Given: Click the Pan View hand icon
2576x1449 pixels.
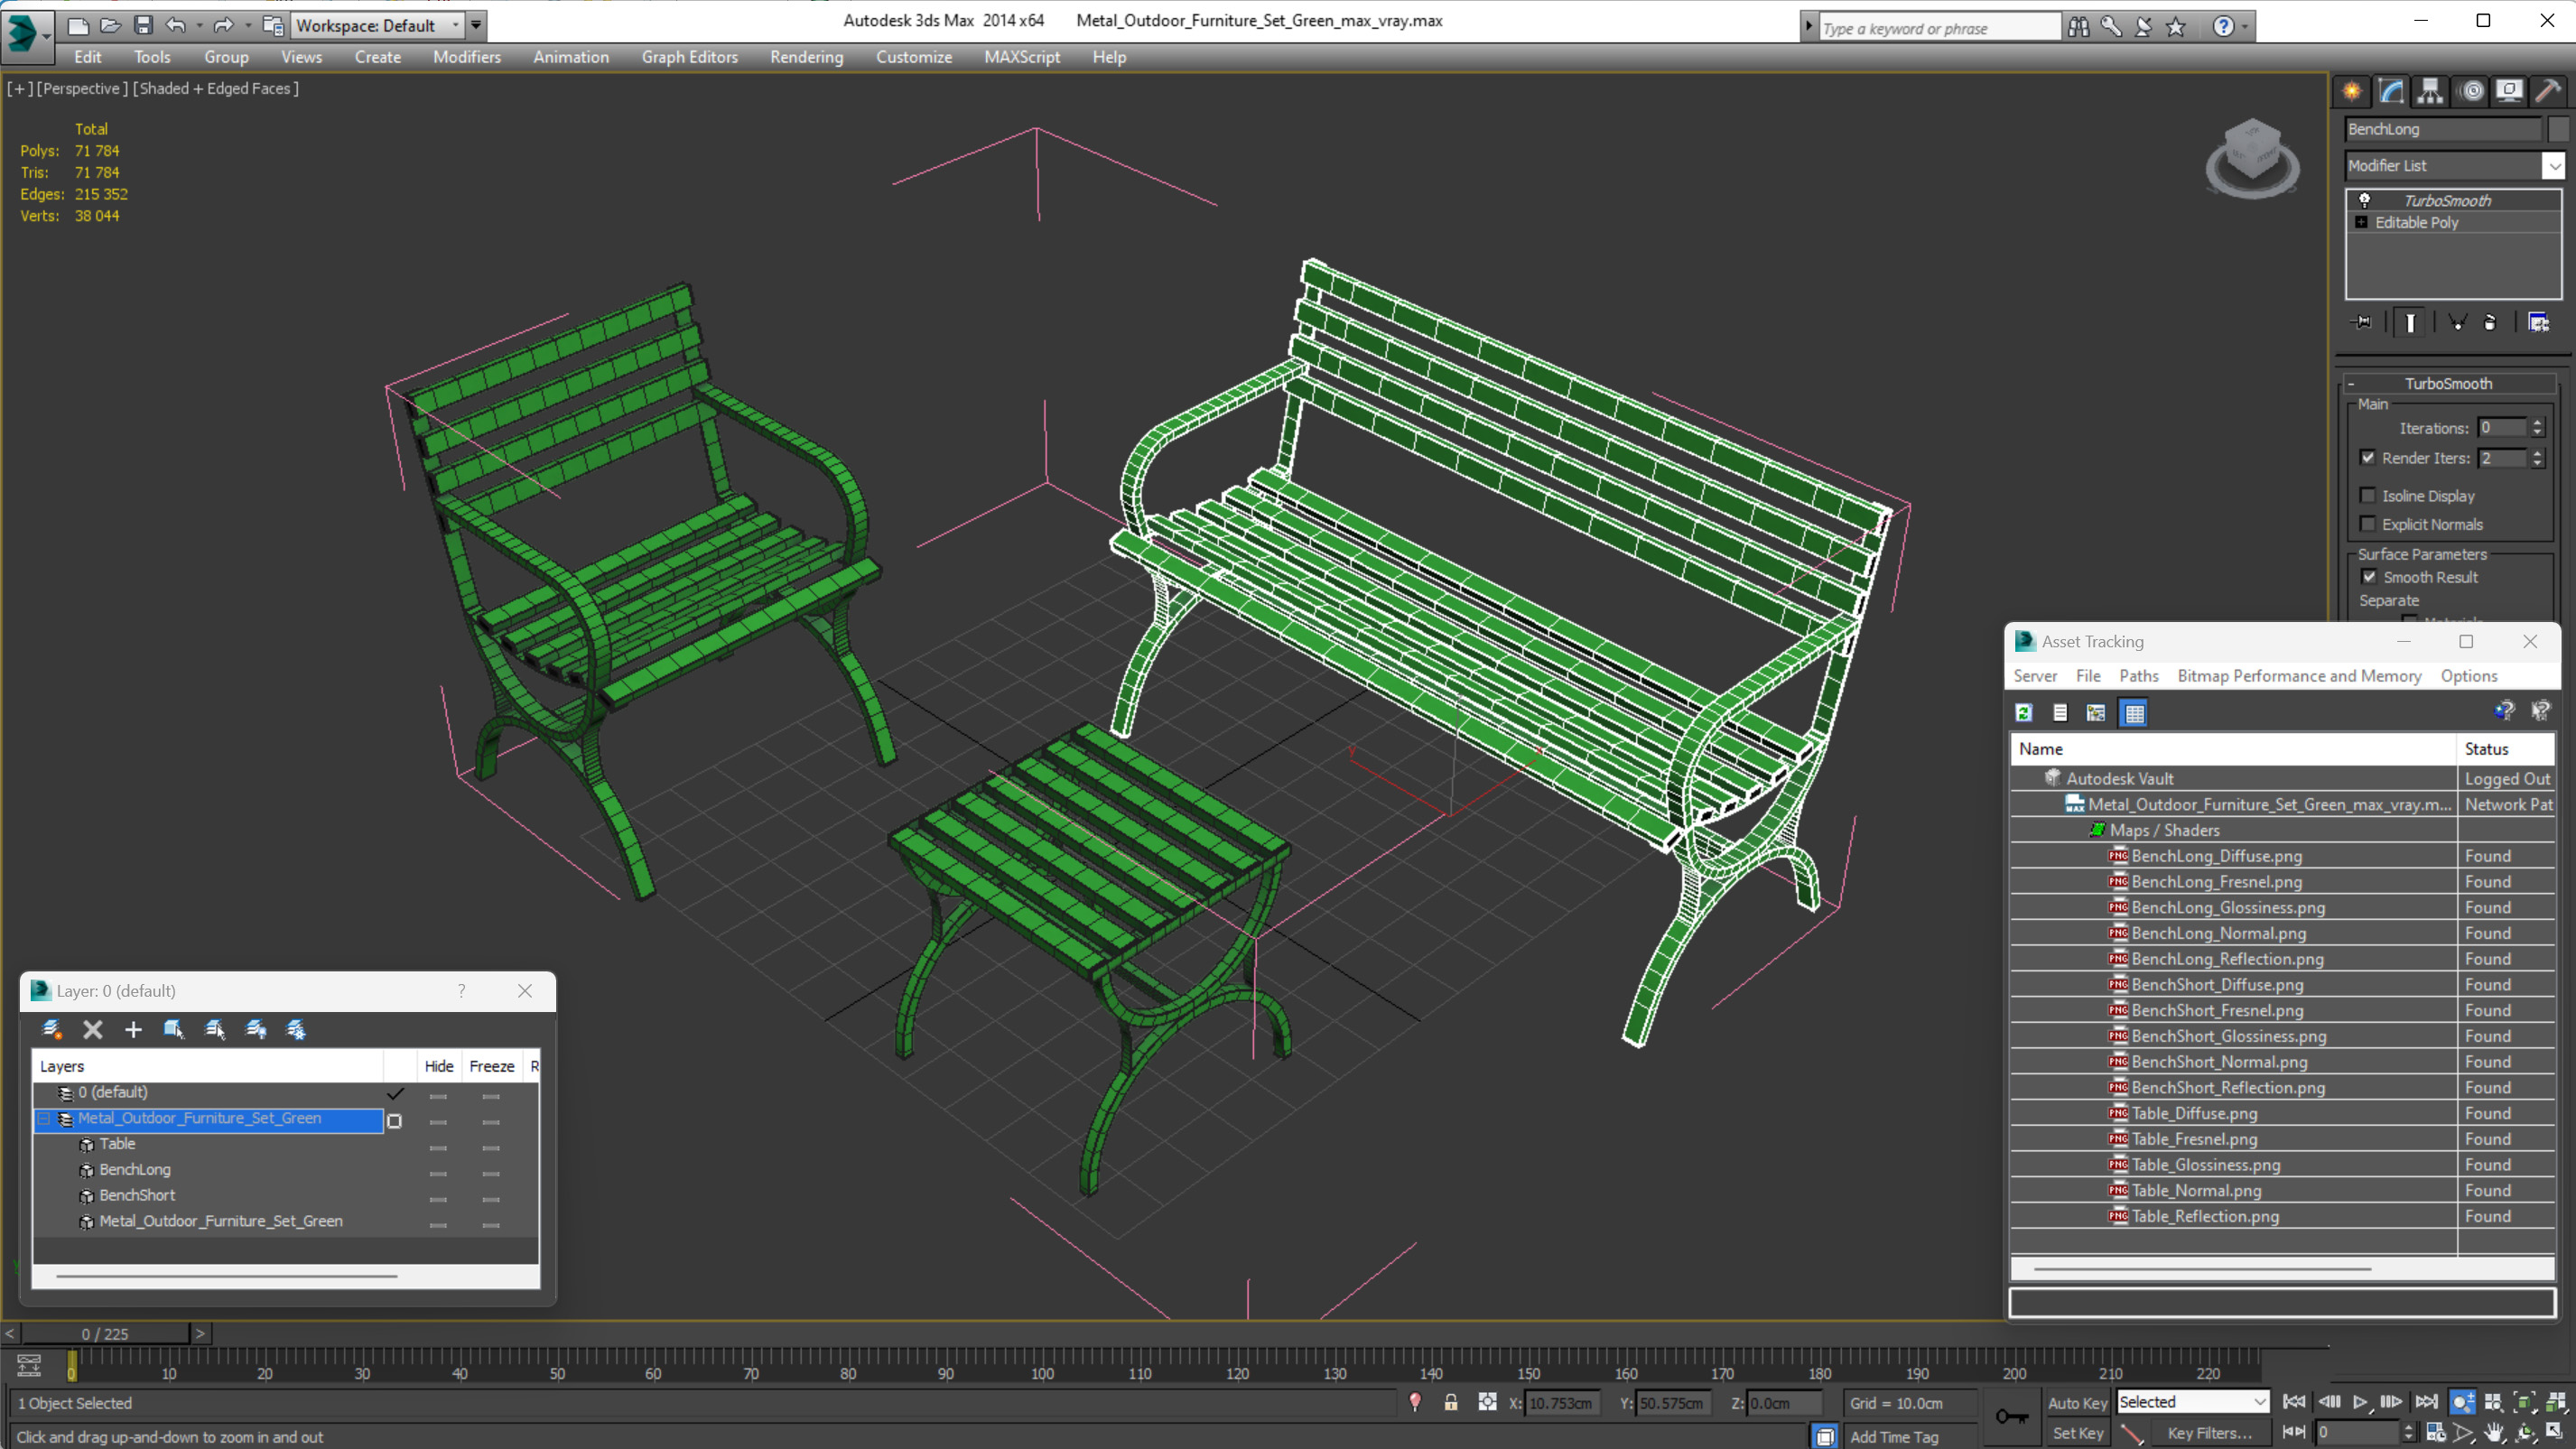Looking at the screenshot, I should [2494, 1433].
